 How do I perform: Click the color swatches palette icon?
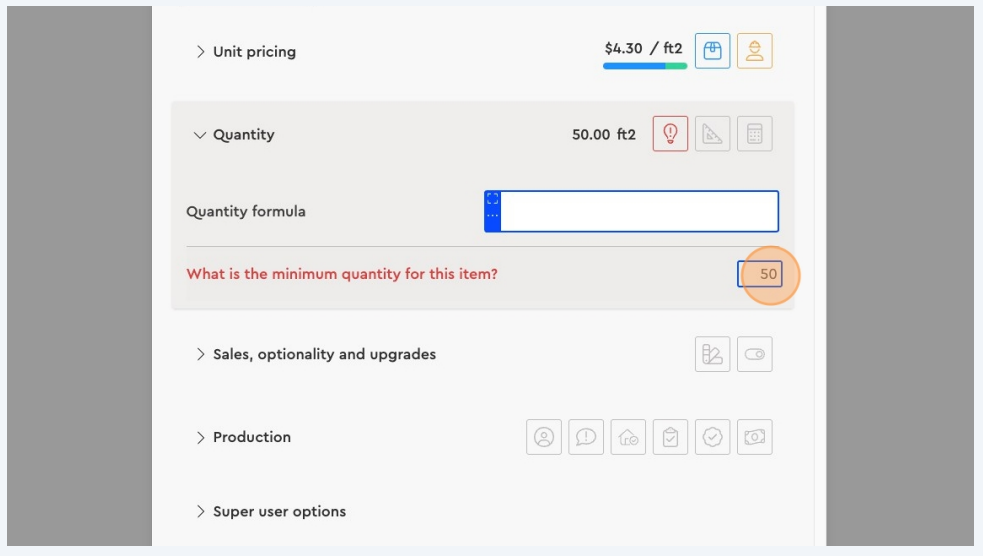712,354
